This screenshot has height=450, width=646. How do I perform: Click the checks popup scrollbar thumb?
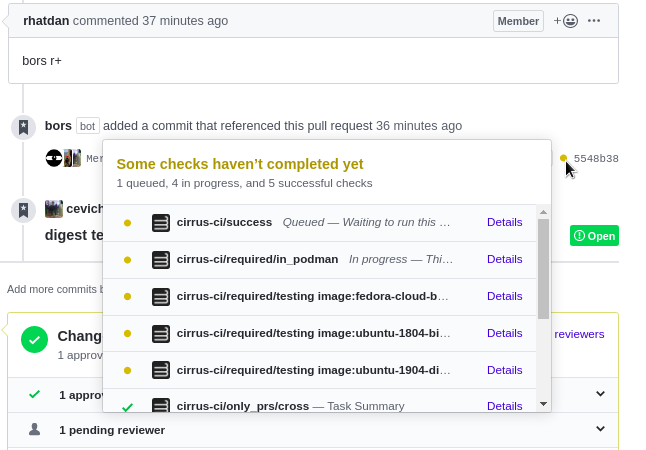[x=543, y=269]
